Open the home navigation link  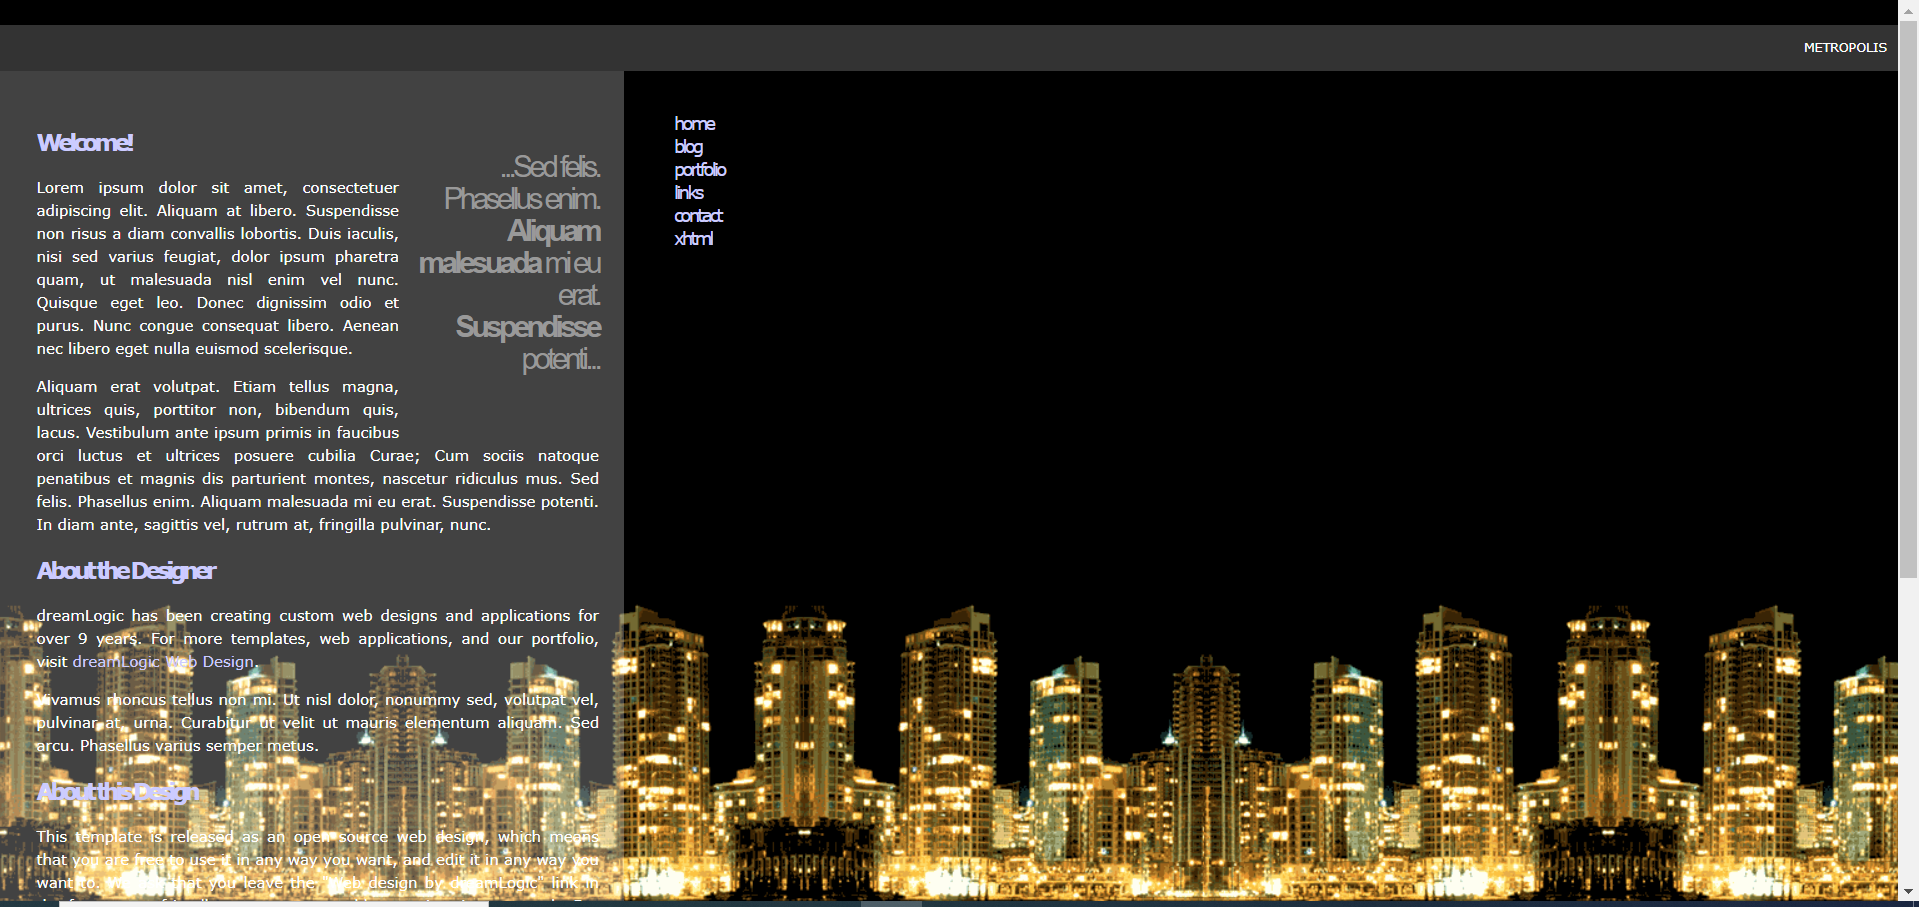[x=694, y=124]
